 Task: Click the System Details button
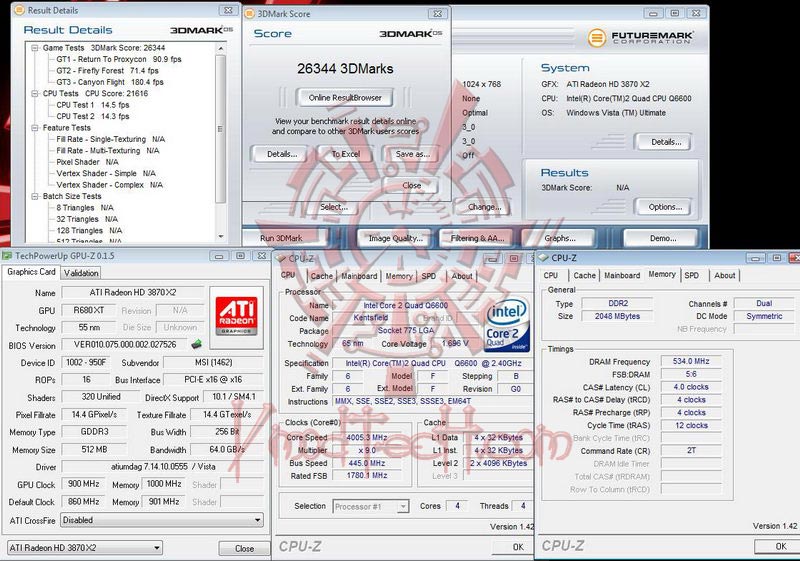coord(666,142)
